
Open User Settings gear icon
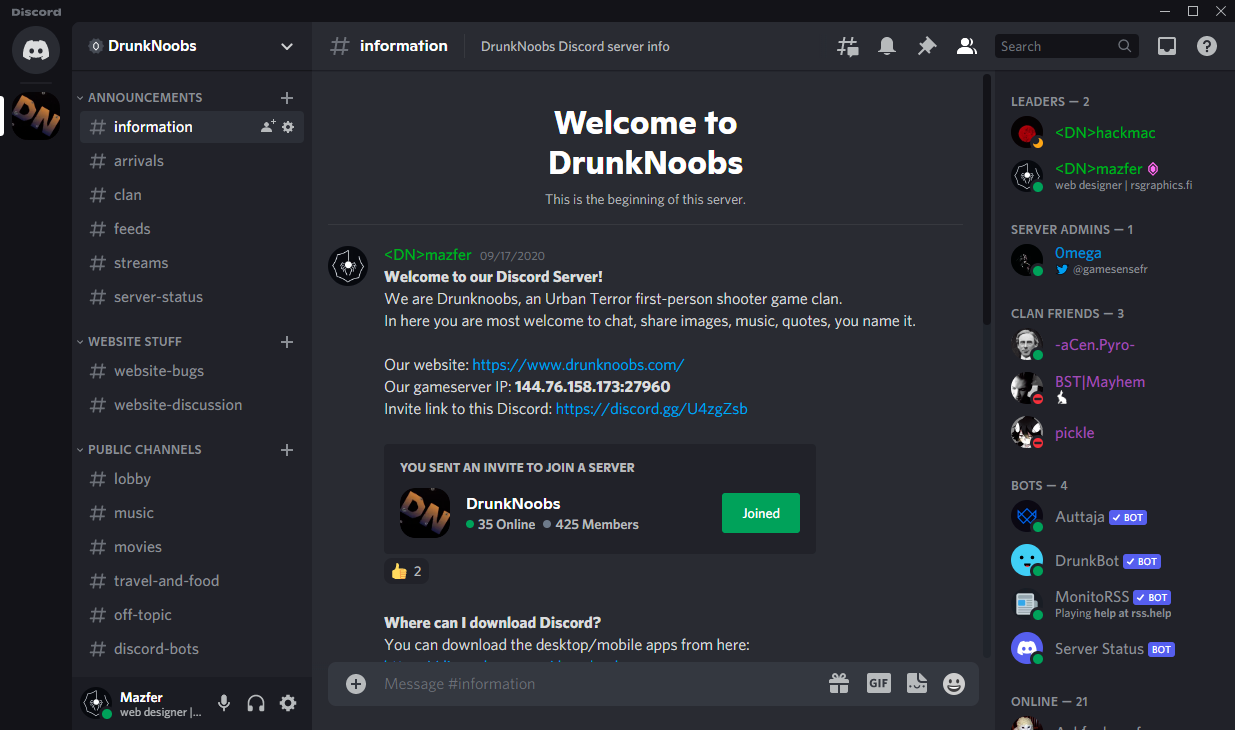pyautogui.click(x=288, y=703)
